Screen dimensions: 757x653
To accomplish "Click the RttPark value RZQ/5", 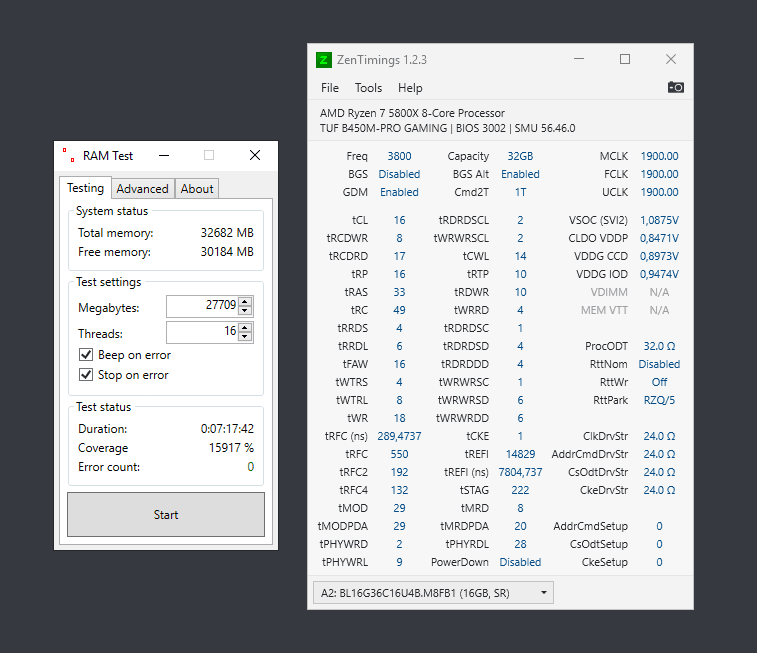I will [x=659, y=400].
